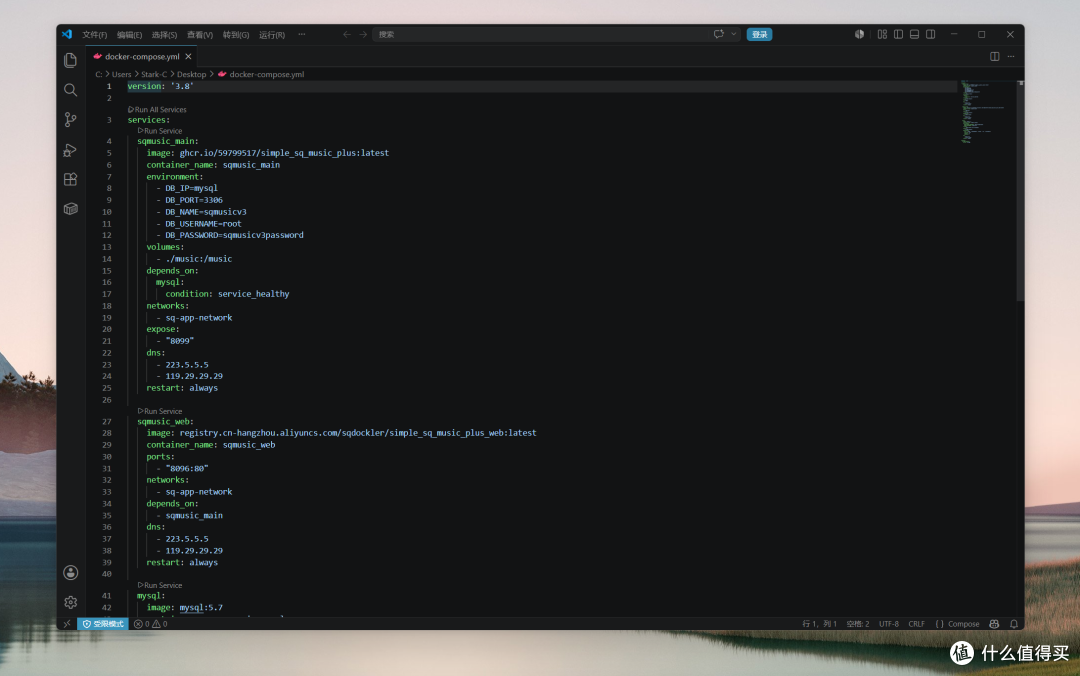Change file encoding via UTF-8
Viewport: 1080px width, 676px height.
point(889,624)
